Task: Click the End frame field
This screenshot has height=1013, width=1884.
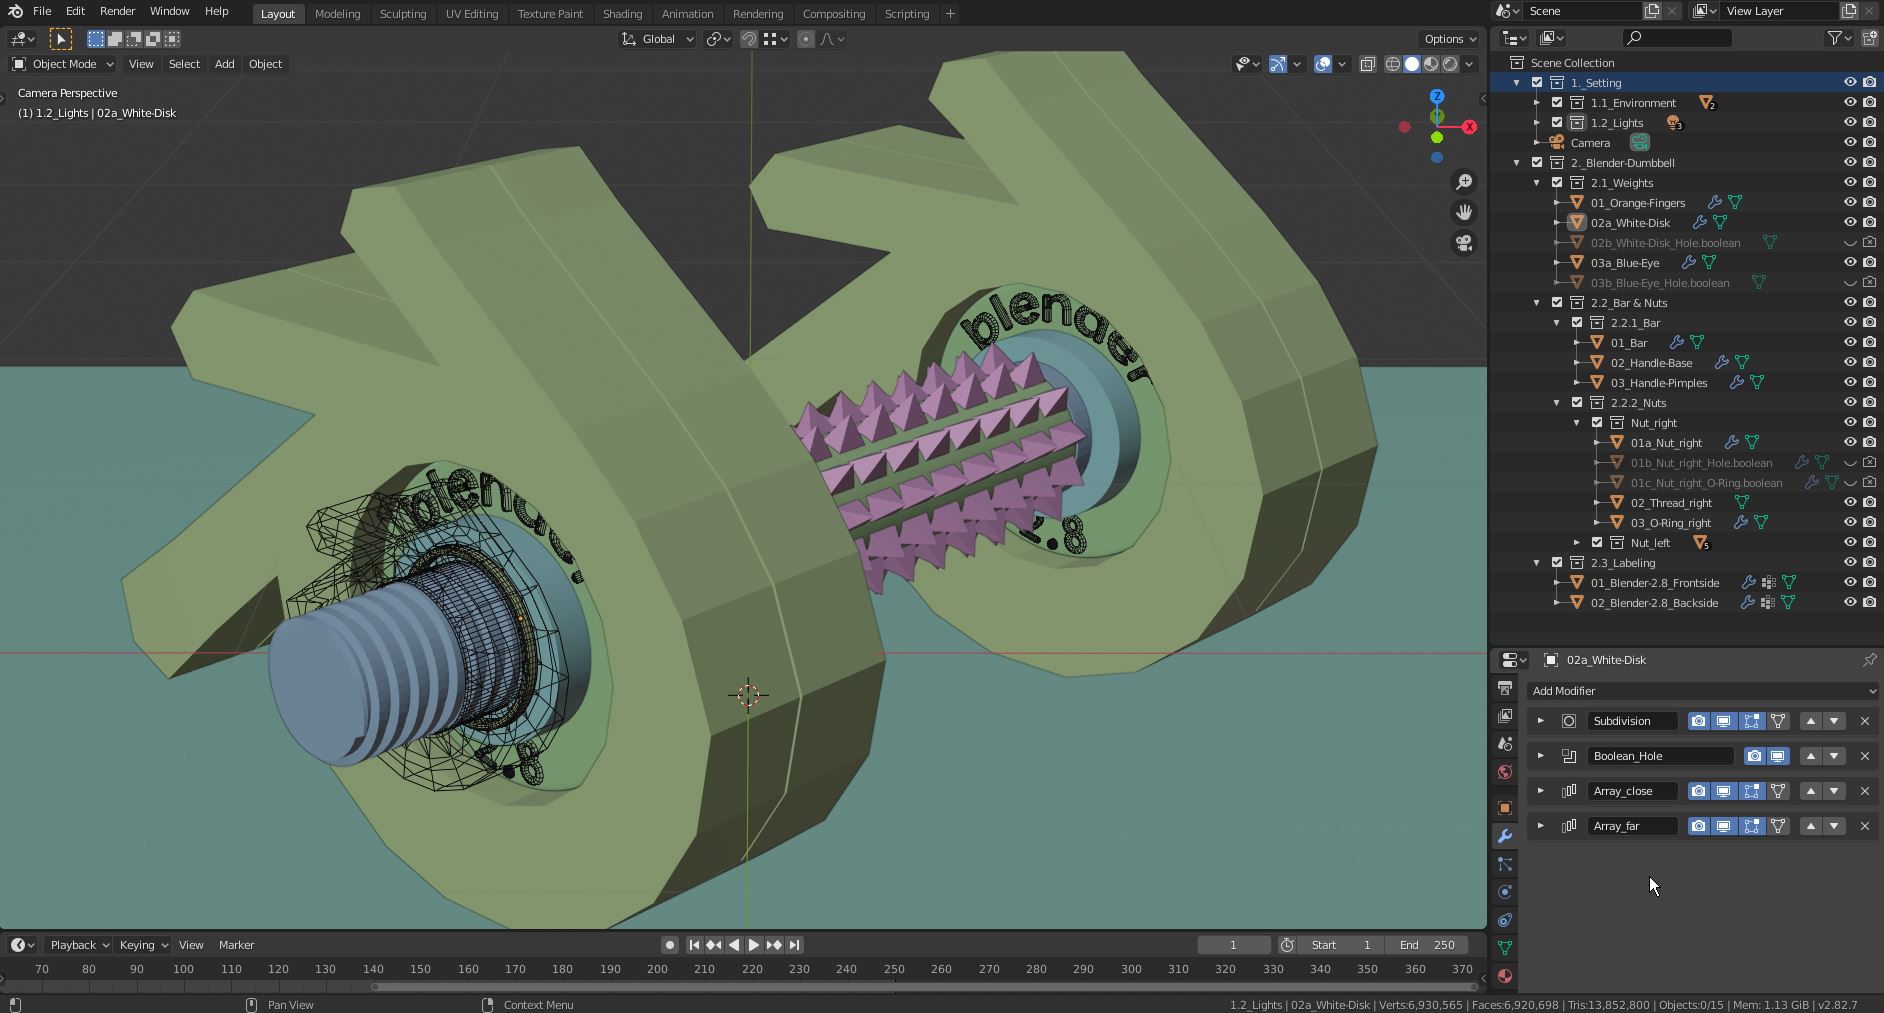Action: coord(1427,945)
